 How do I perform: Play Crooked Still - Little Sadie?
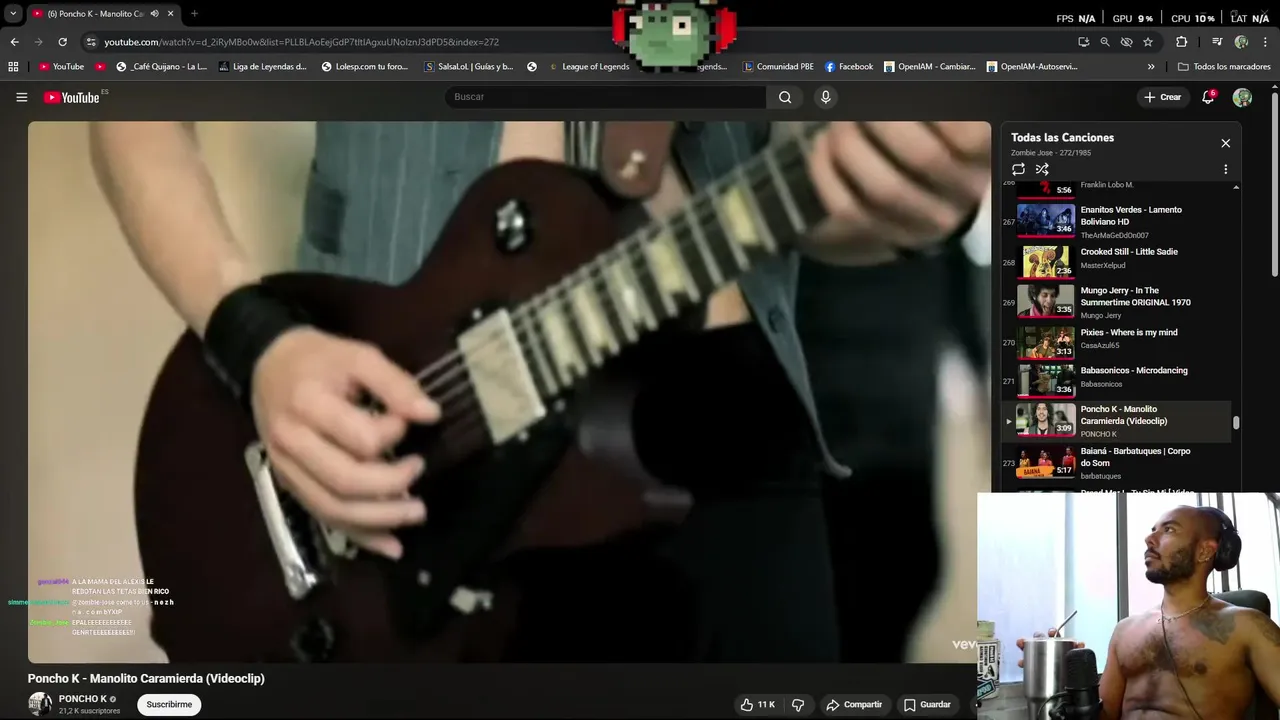tap(1116, 260)
